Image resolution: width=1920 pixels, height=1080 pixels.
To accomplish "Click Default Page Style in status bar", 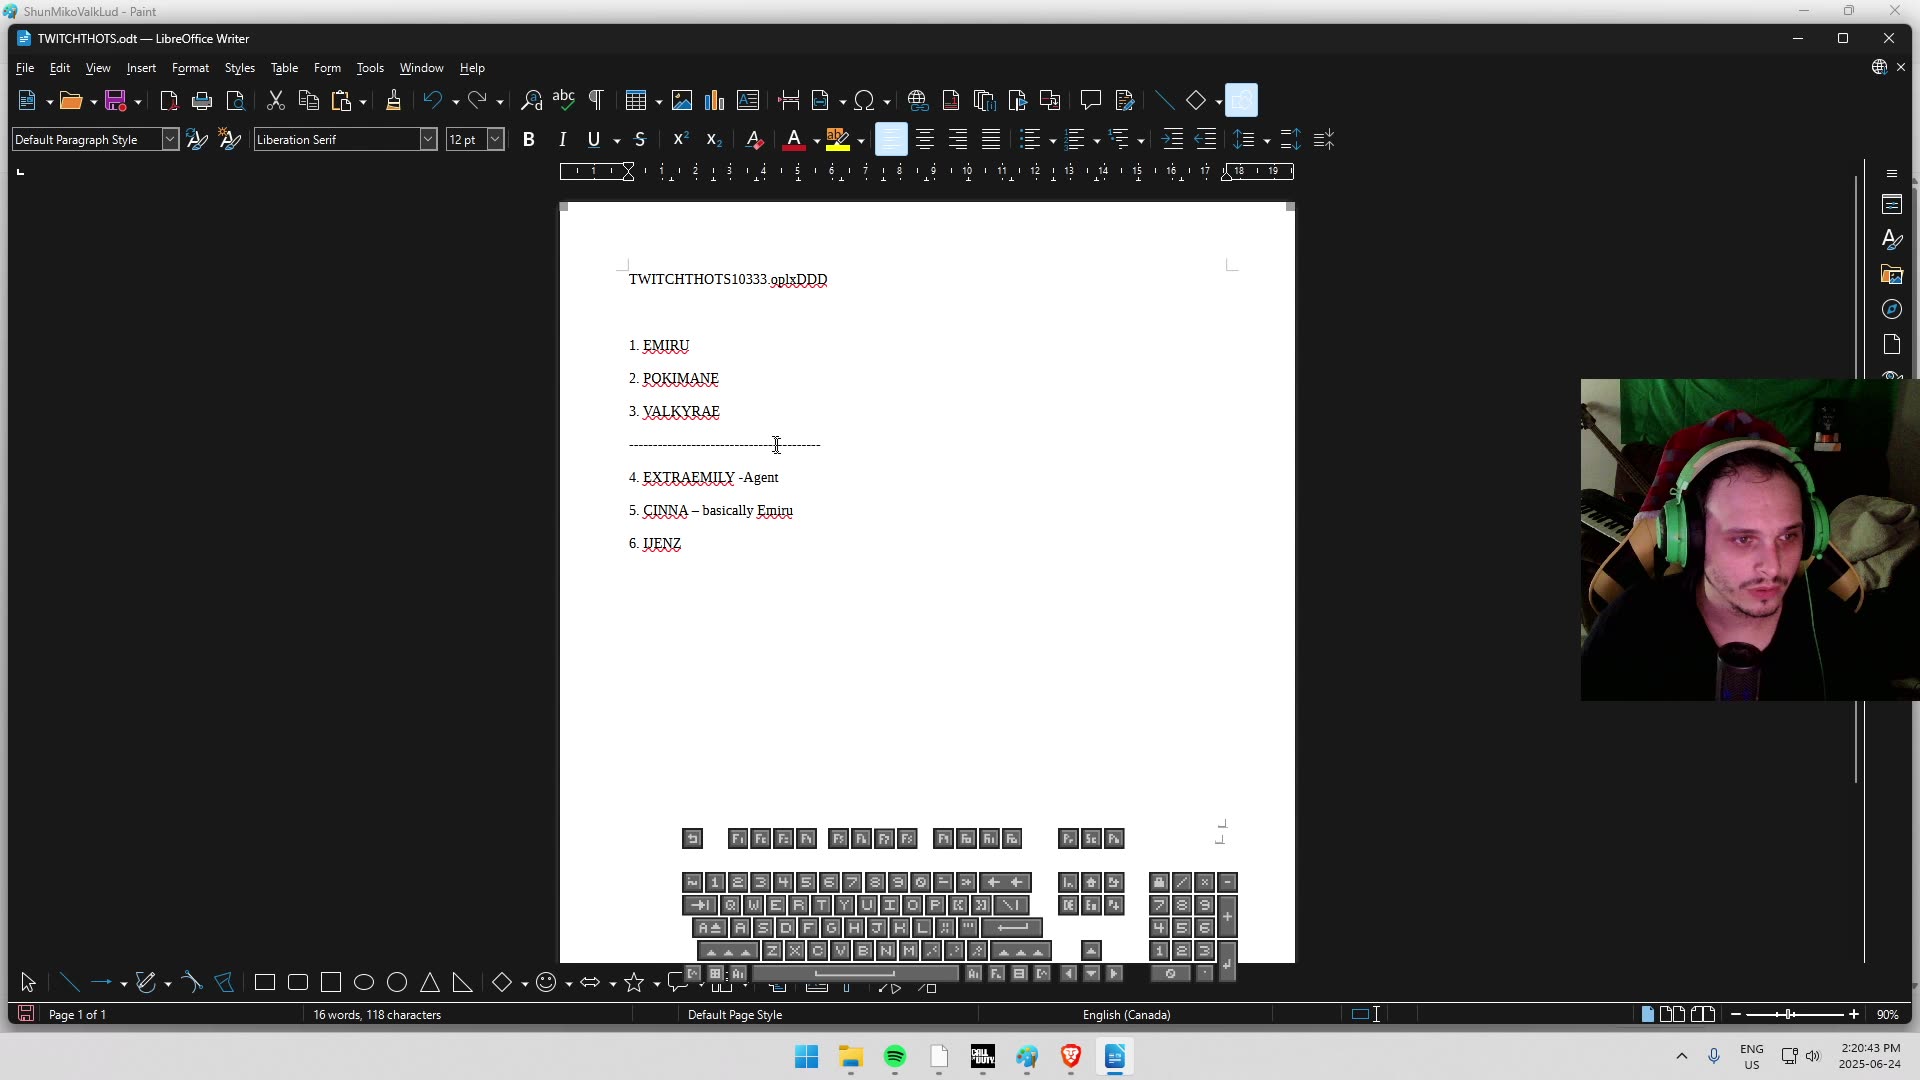I will click(735, 1014).
